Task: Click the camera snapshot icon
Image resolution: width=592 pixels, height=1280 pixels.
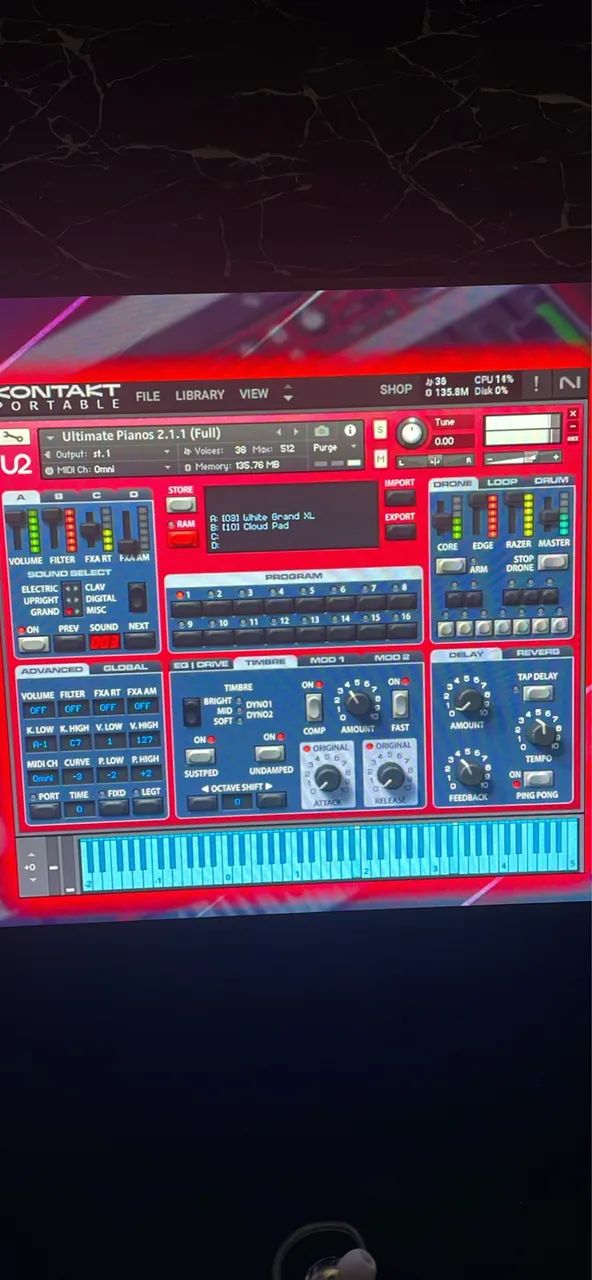Action: tap(321, 431)
